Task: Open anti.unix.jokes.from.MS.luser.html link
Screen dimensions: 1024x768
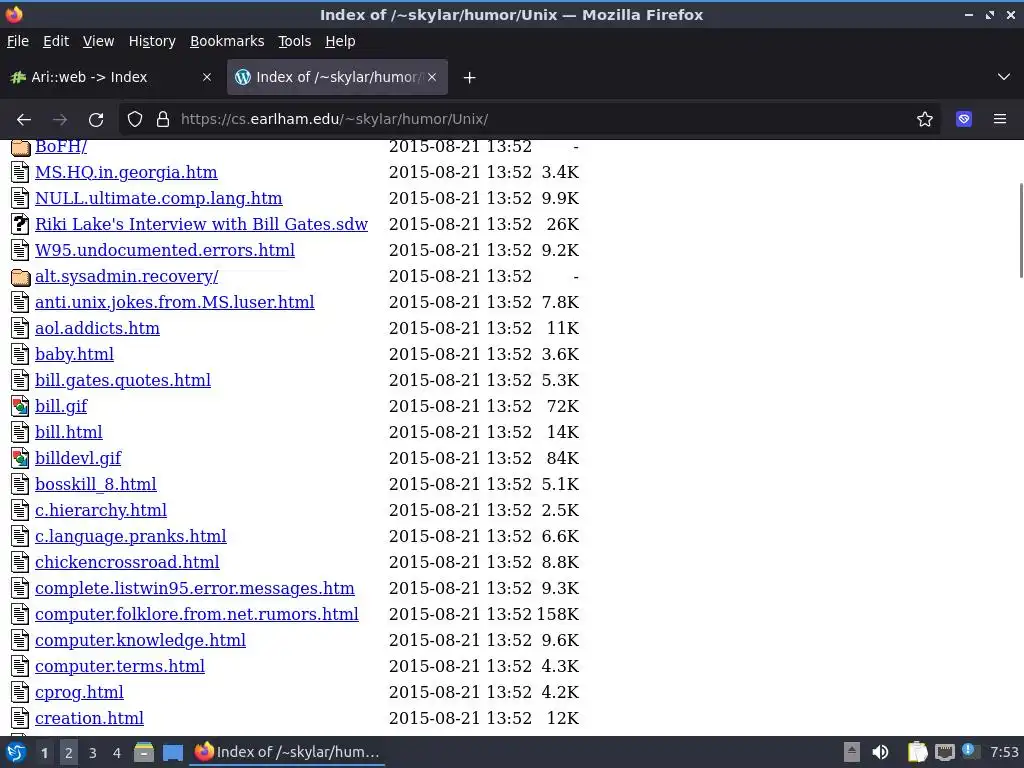Action: (x=174, y=302)
